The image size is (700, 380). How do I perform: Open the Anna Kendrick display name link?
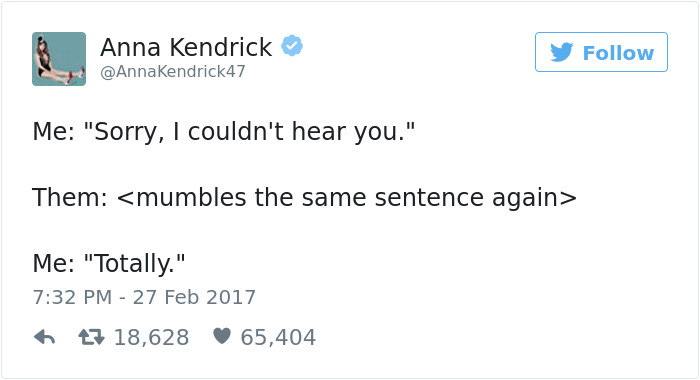[186, 47]
